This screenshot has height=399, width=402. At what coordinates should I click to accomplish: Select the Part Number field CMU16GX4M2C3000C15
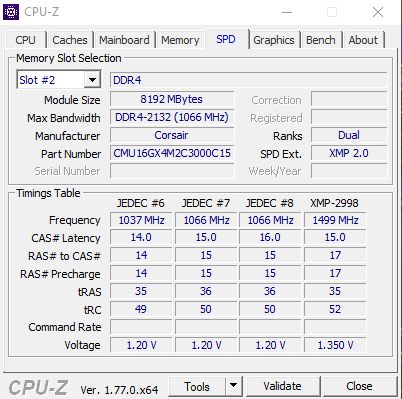172,153
